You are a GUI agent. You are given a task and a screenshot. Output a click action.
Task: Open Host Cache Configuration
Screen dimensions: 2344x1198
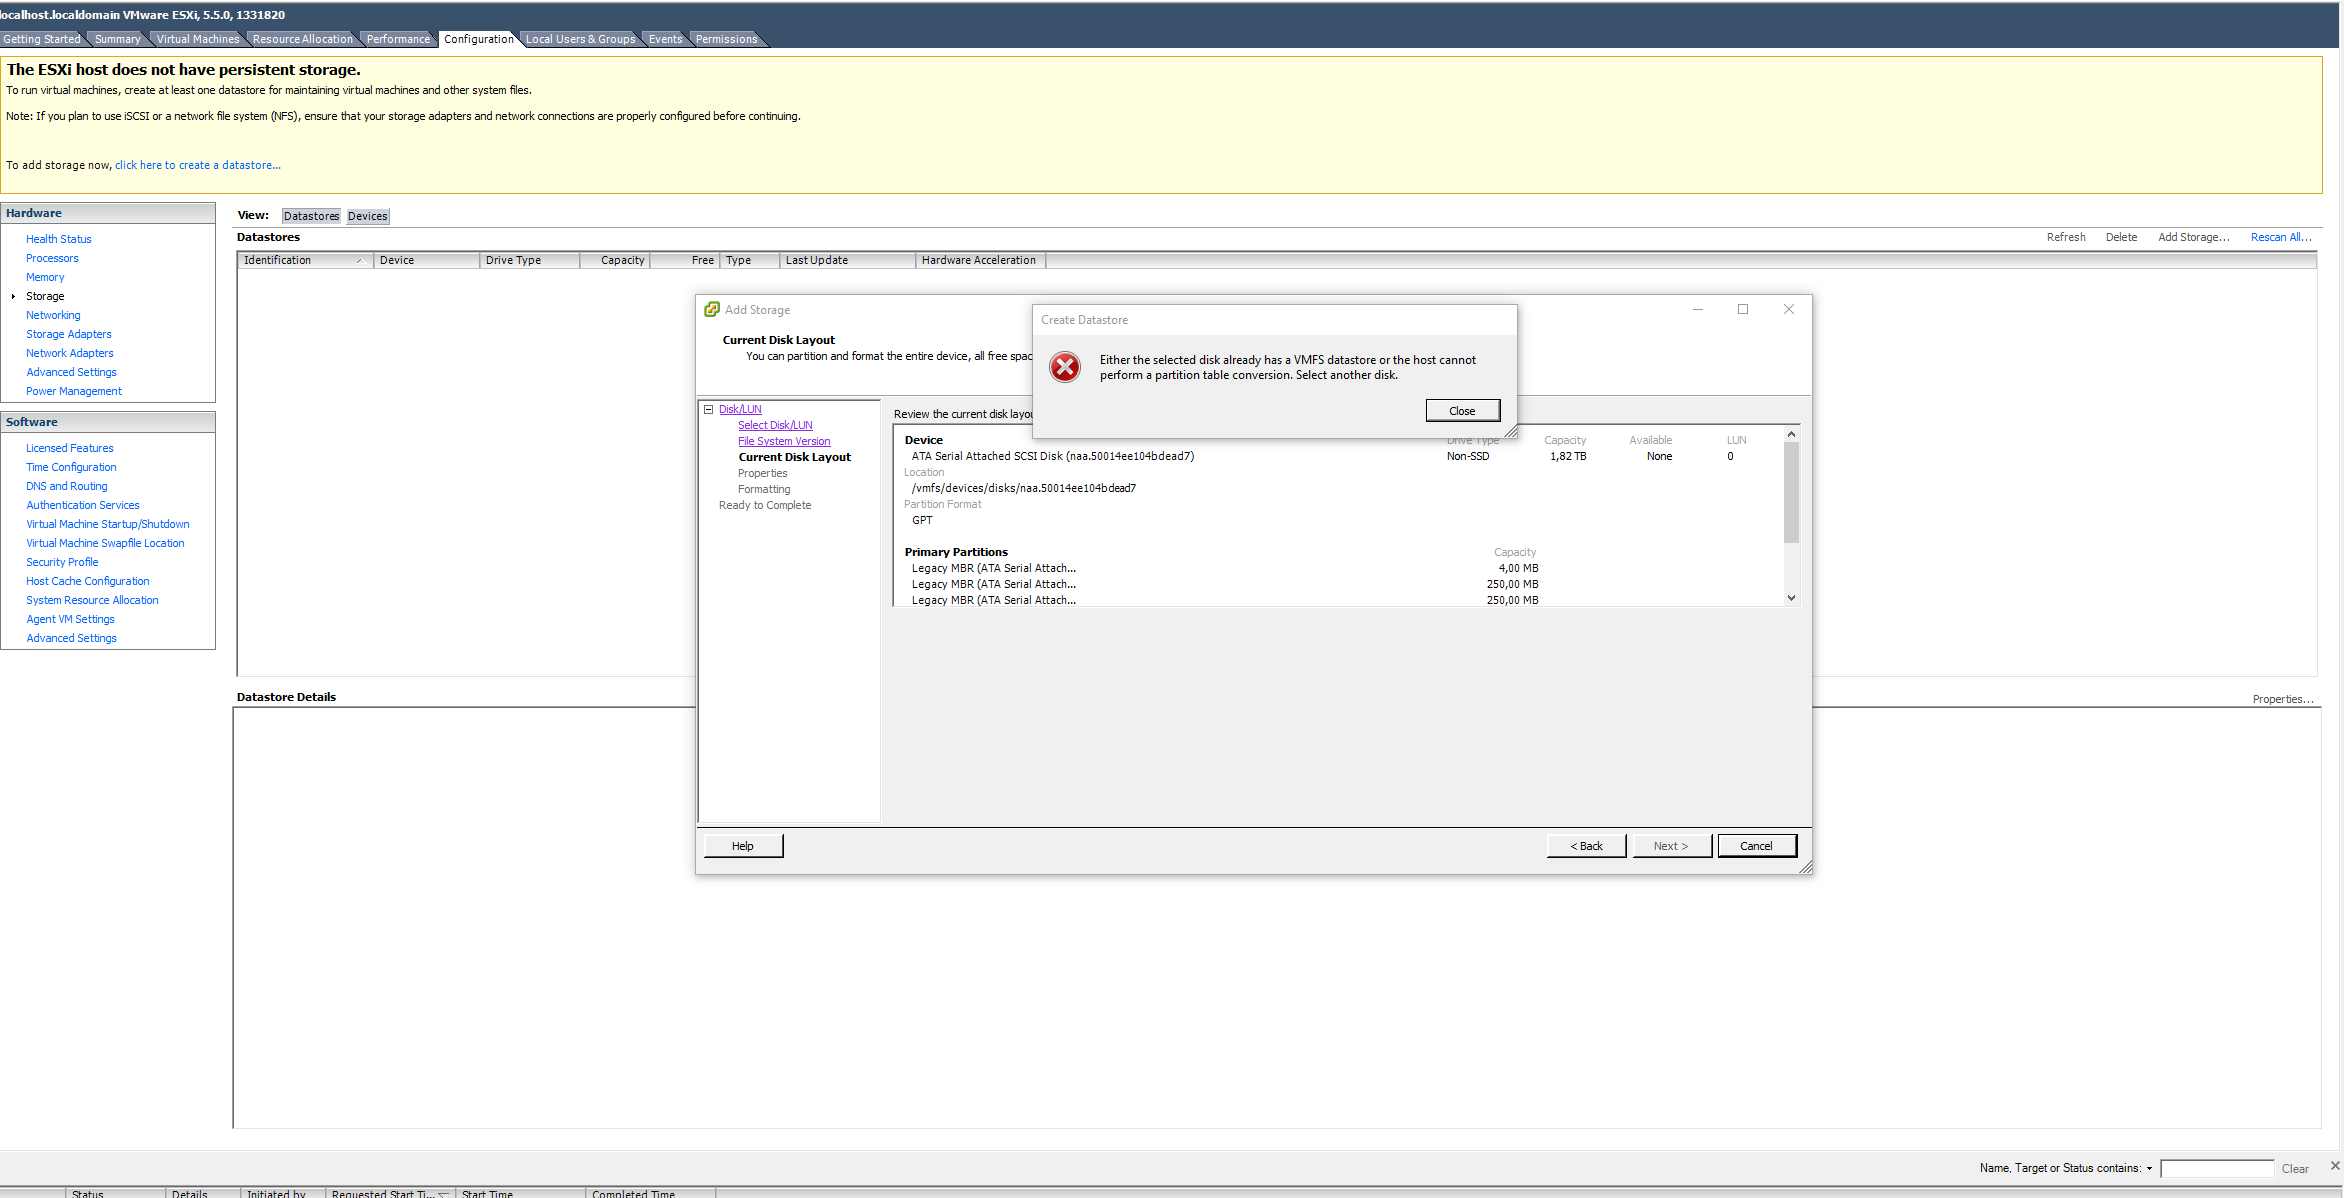coord(88,581)
